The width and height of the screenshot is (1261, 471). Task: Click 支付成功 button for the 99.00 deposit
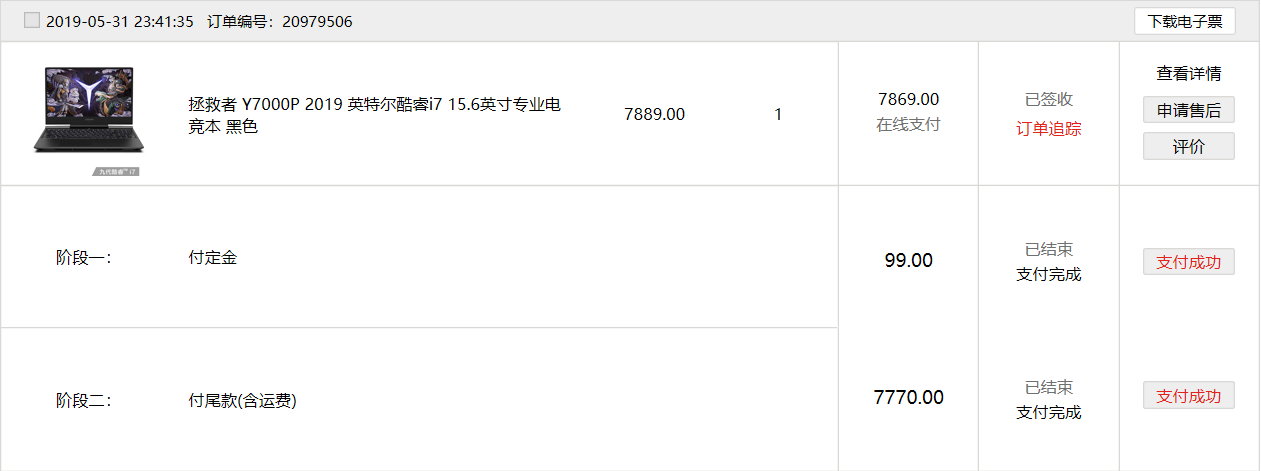click(1189, 262)
